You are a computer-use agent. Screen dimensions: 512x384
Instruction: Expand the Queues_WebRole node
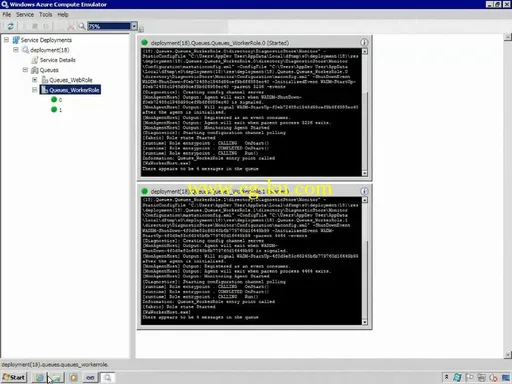(34, 80)
